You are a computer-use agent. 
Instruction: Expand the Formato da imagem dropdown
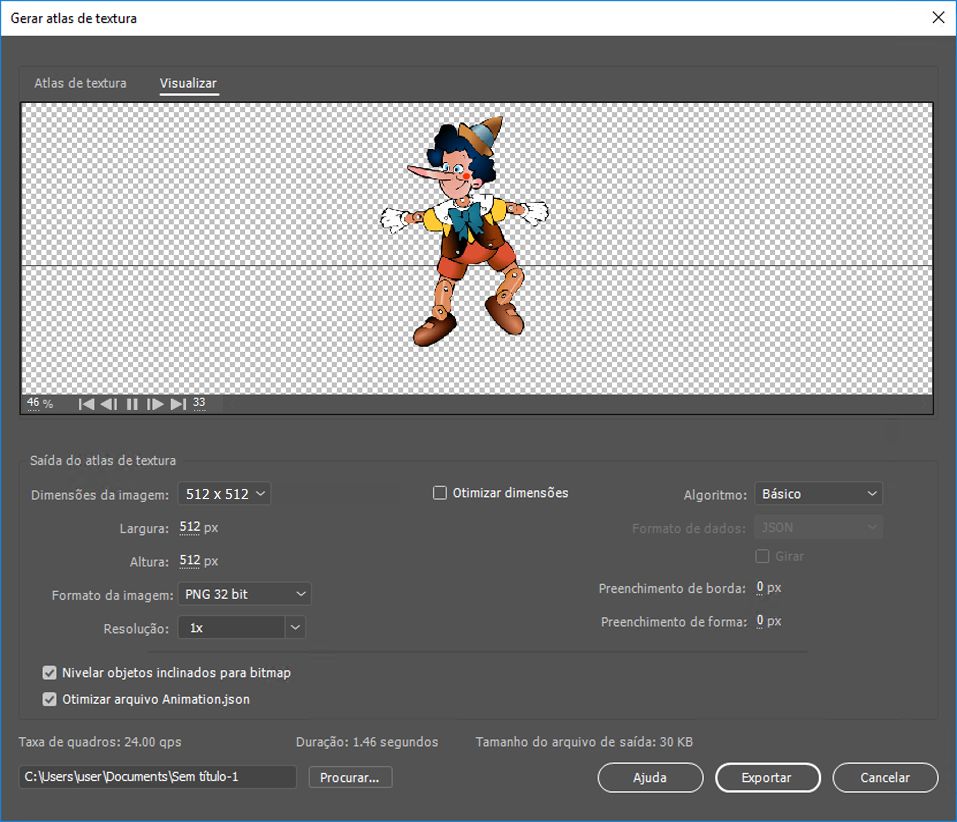tap(245, 594)
